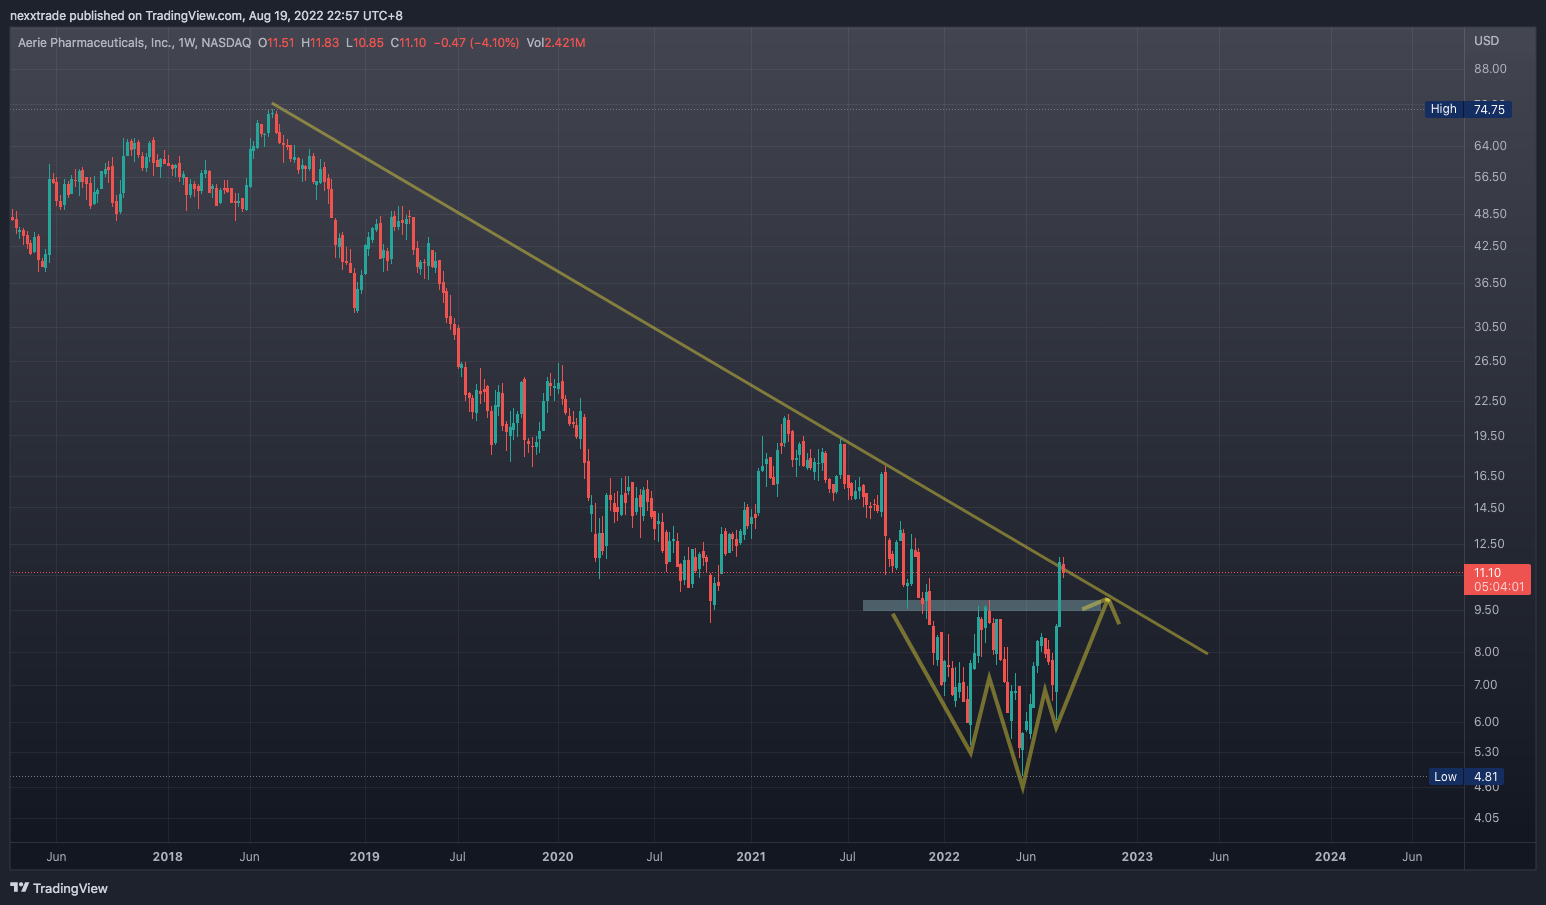Image resolution: width=1546 pixels, height=905 pixels.
Task: Click the 16.50 price axis label
Action: (1490, 476)
